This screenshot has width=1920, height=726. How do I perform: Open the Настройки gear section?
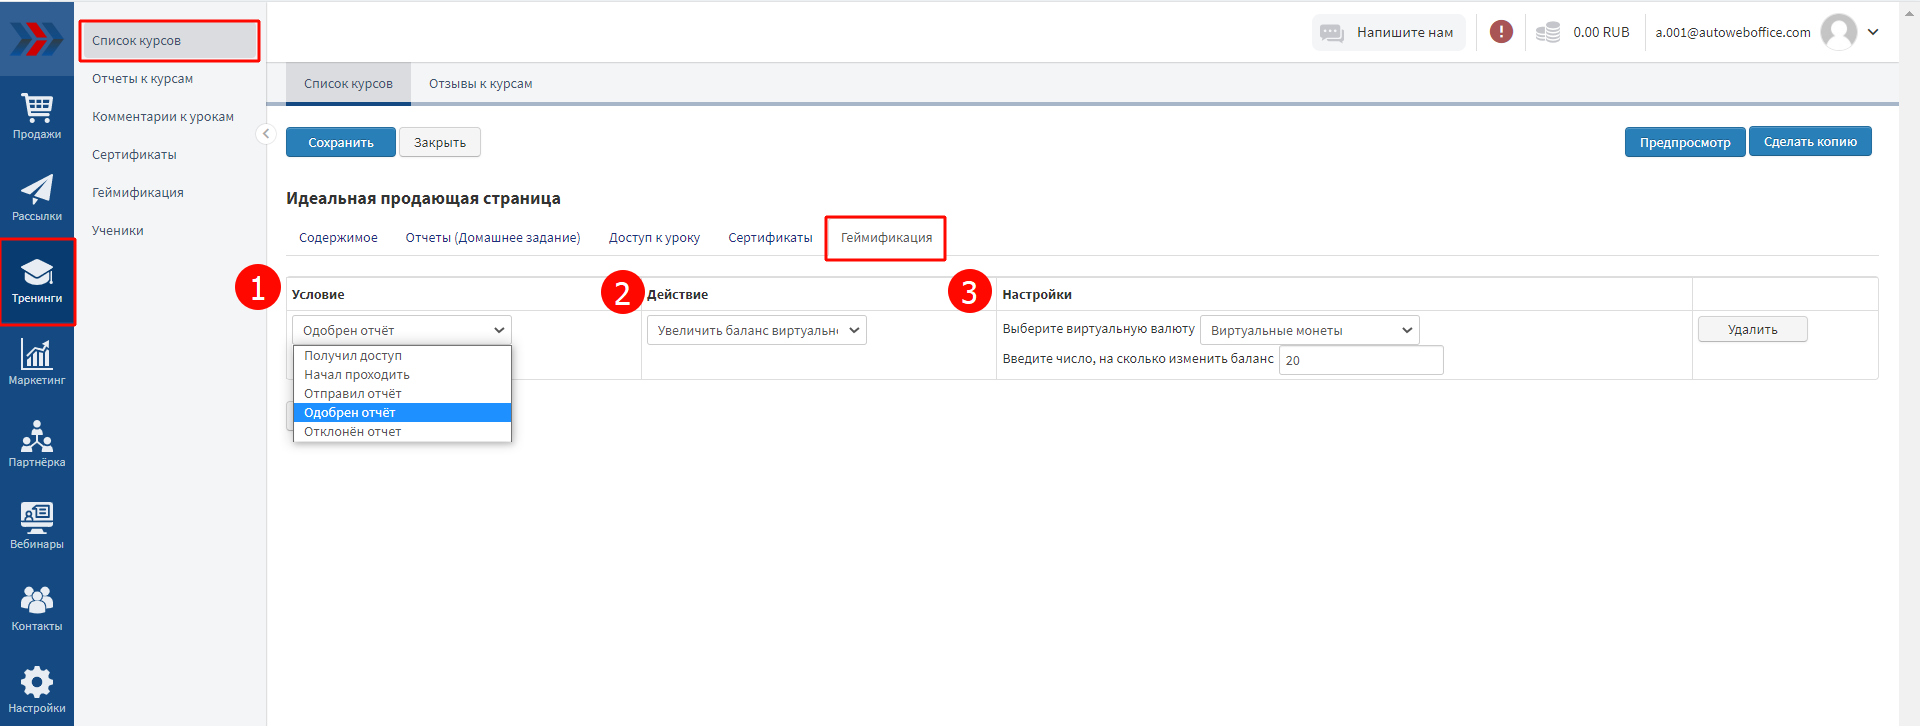click(x=37, y=689)
